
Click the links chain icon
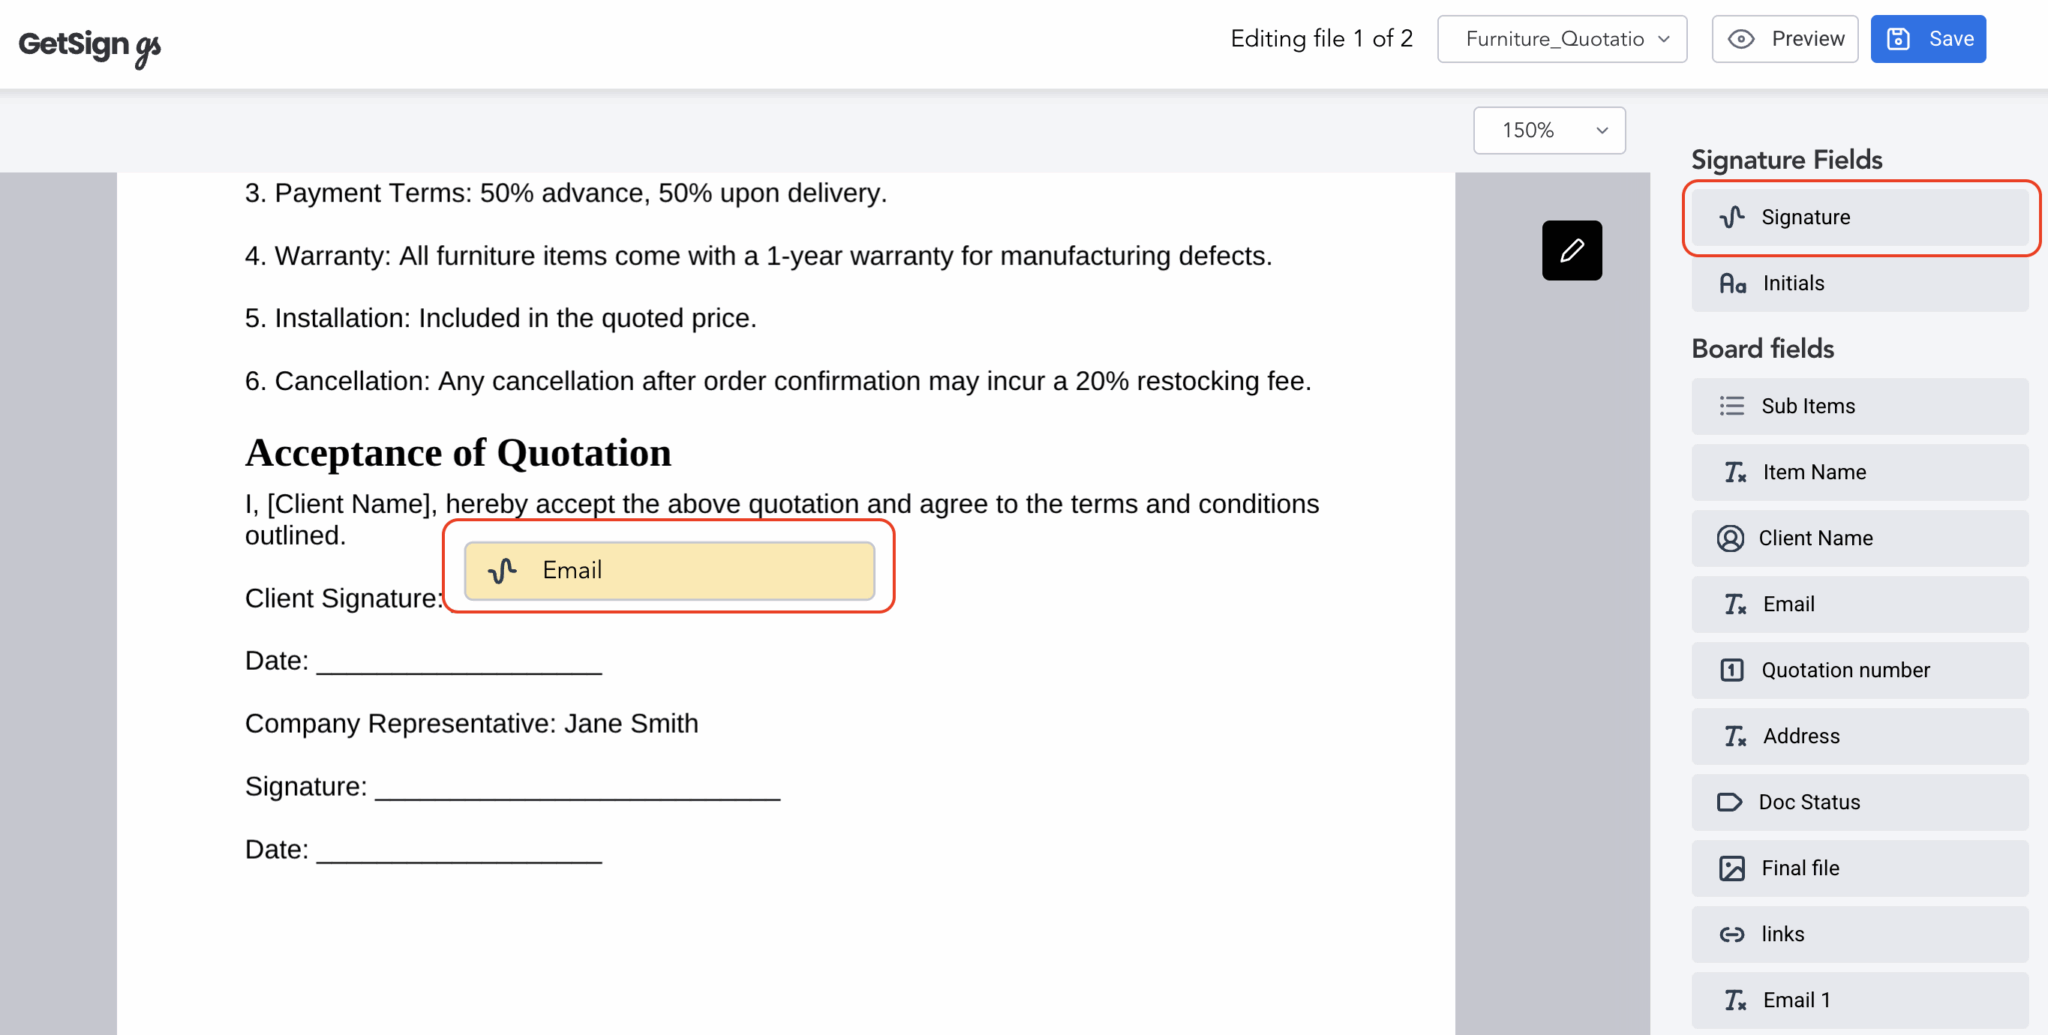click(x=1731, y=934)
